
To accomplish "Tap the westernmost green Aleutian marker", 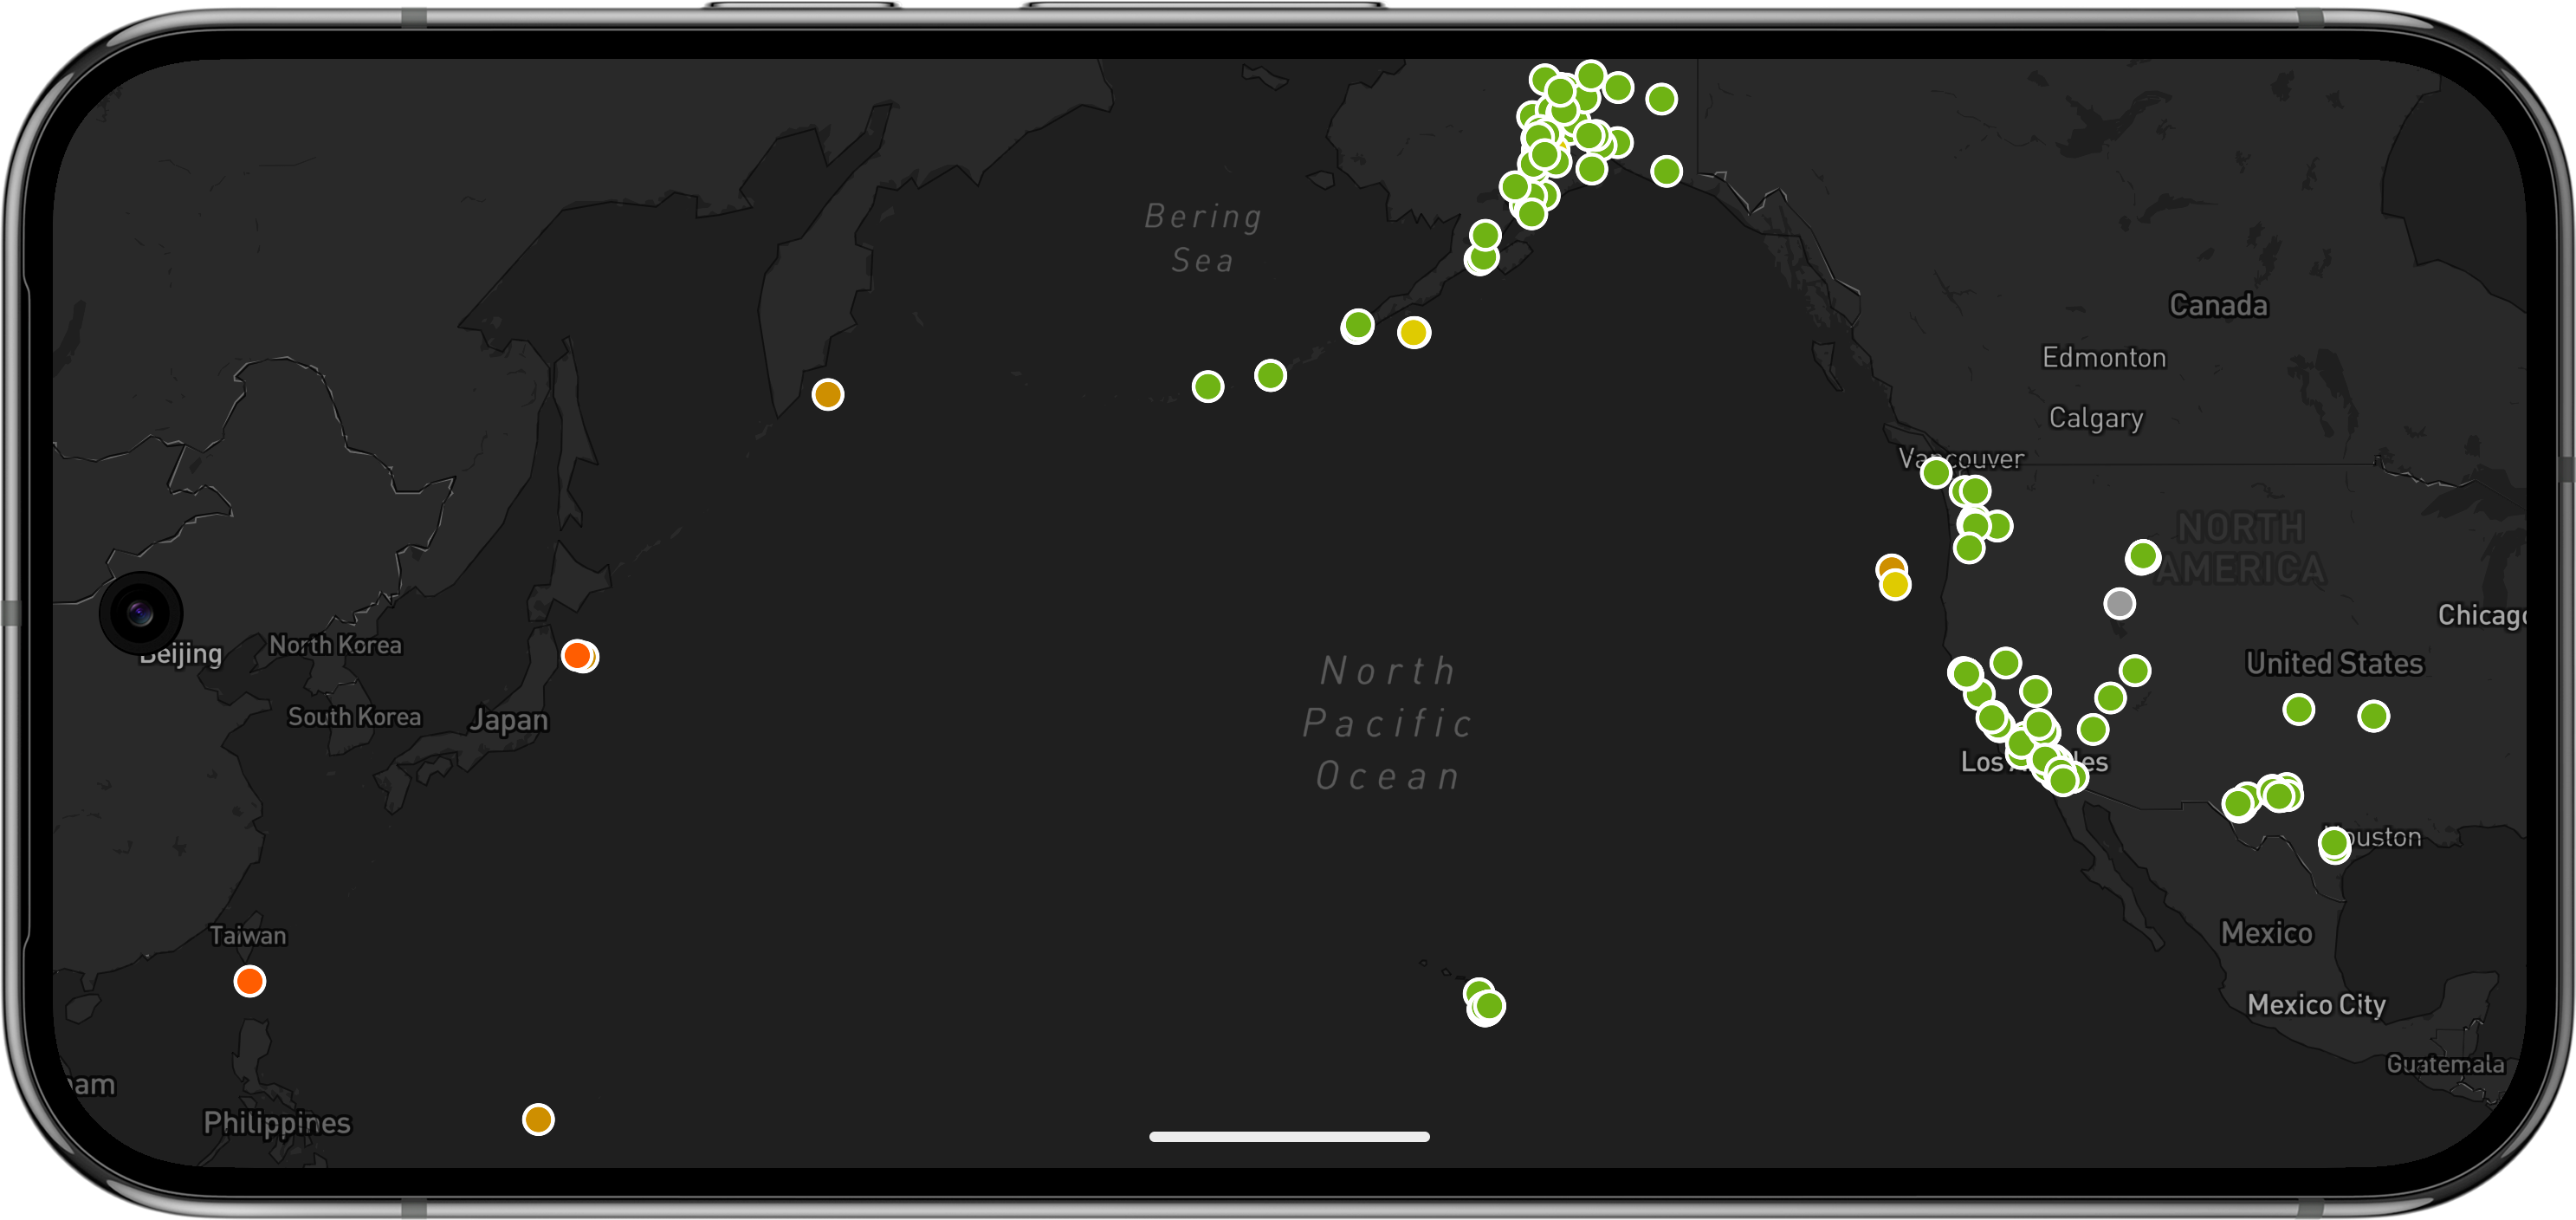I will coord(1207,386).
